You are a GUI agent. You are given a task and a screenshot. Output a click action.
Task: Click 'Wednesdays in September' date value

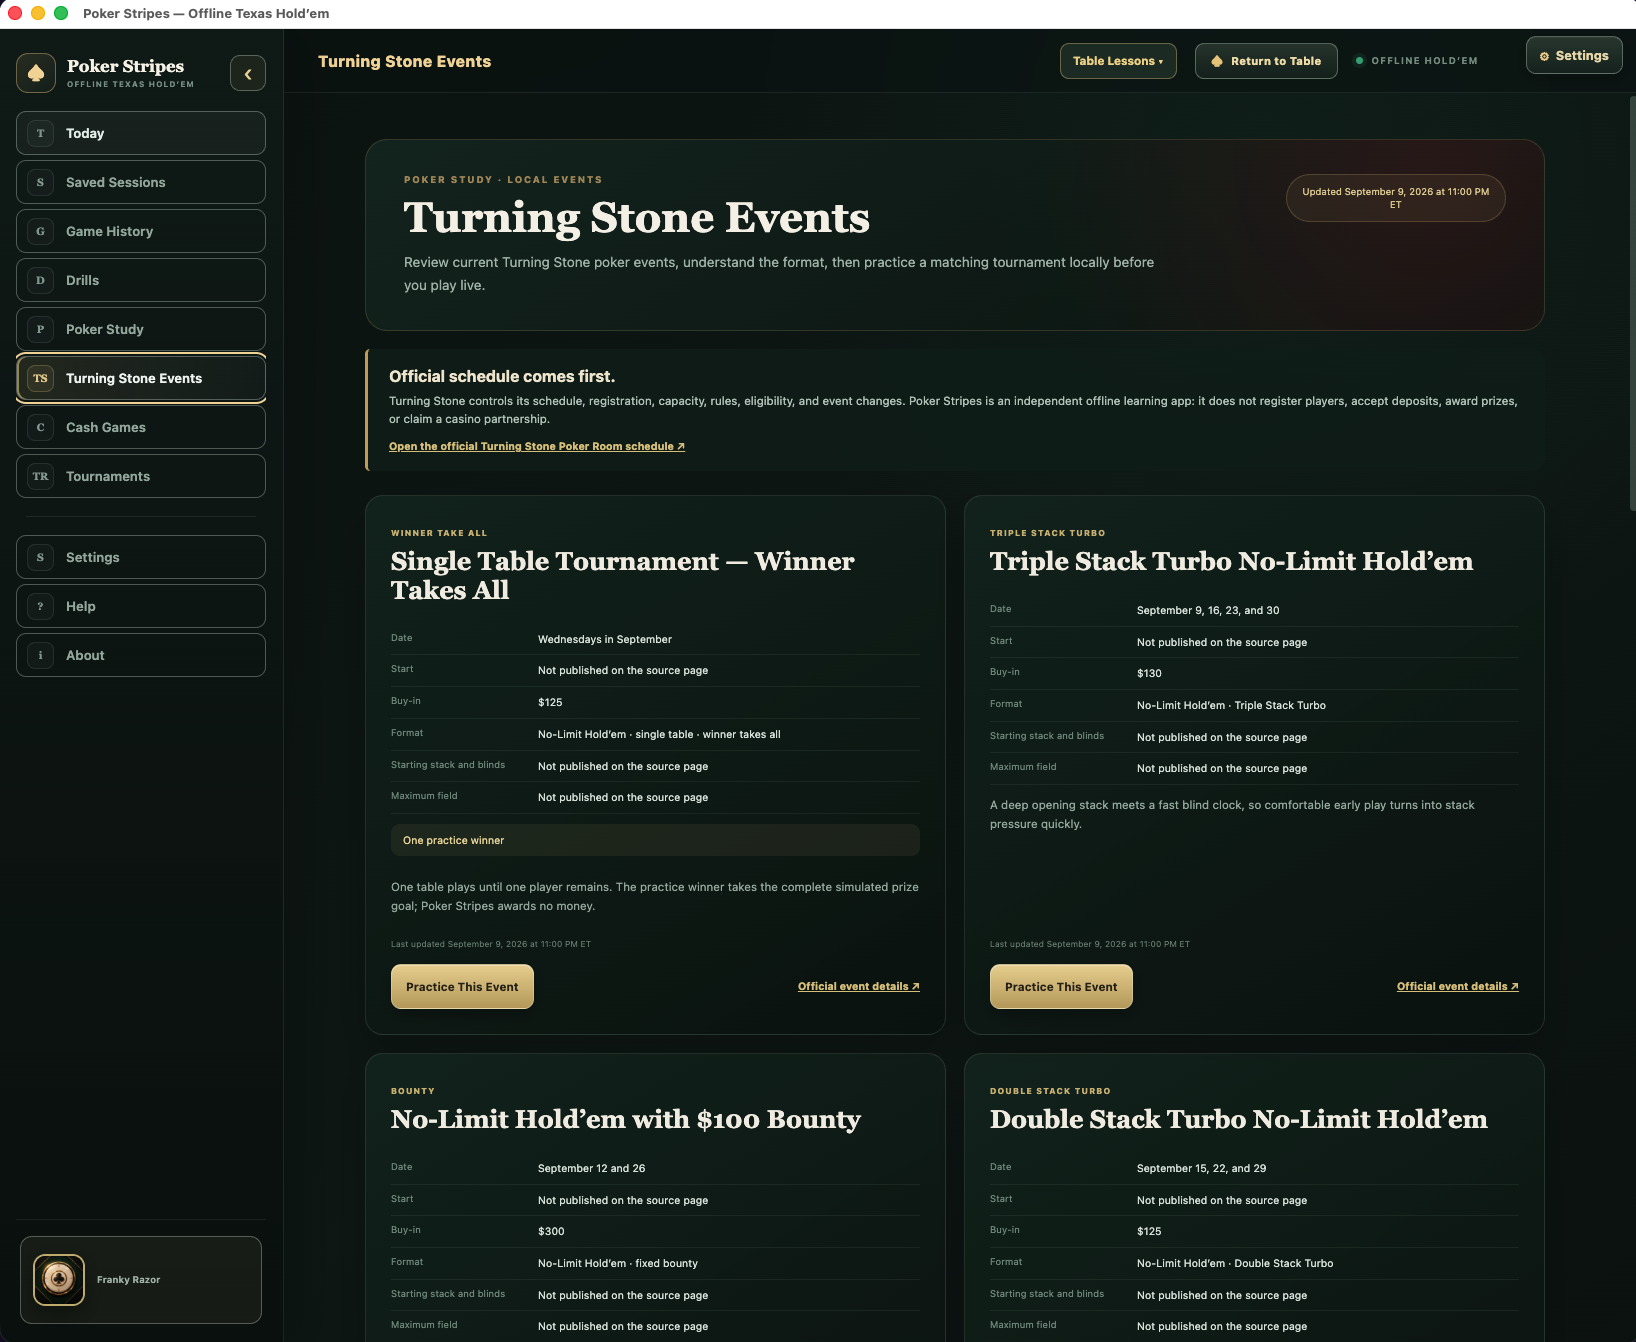click(605, 639)
